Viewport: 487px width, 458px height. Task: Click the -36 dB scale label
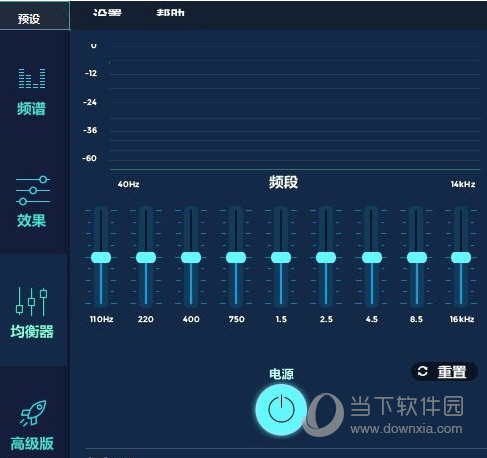tap(90, 130)
